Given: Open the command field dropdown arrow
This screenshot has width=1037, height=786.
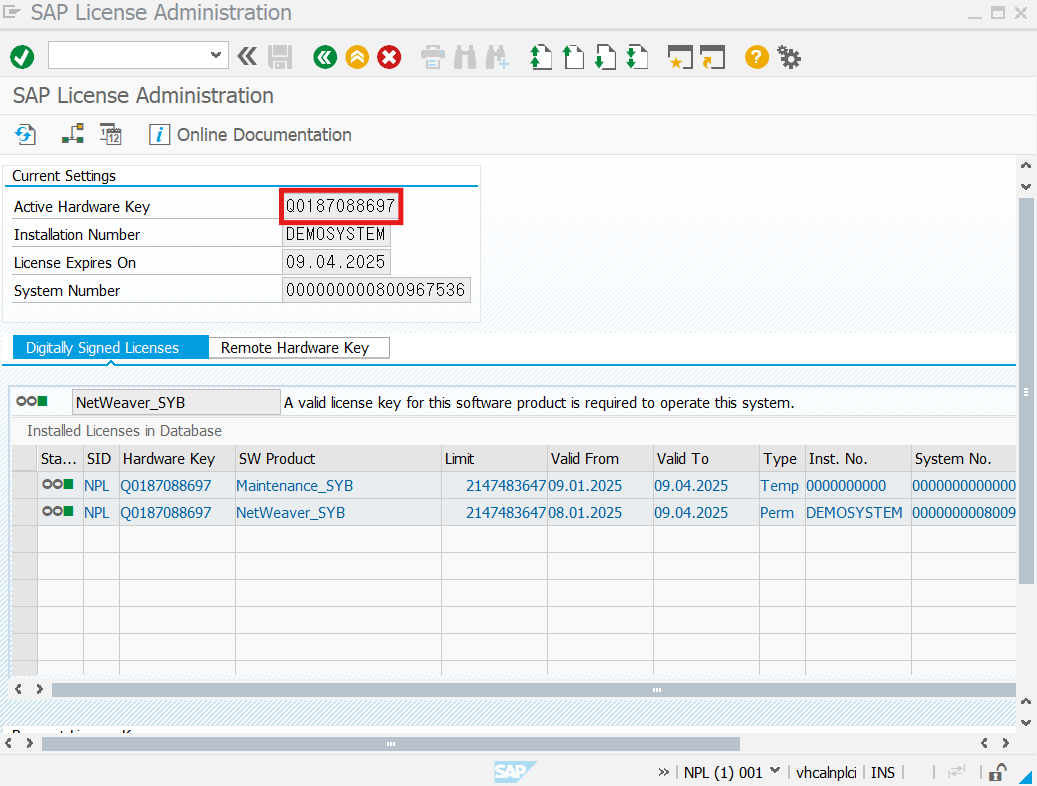Looking at the screenshot, I should click(216, 55).
